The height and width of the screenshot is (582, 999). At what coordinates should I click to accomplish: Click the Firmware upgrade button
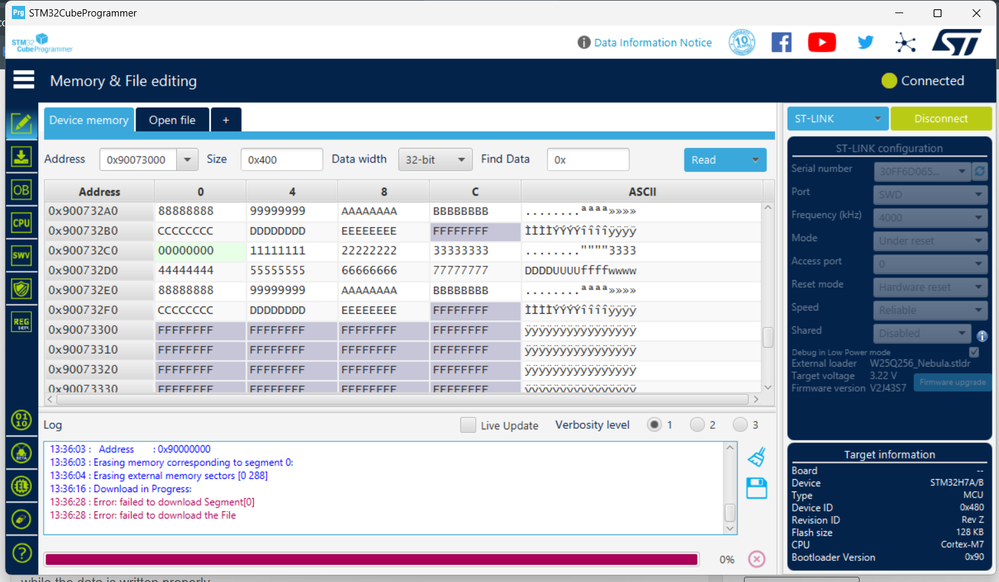pos(951,382)
